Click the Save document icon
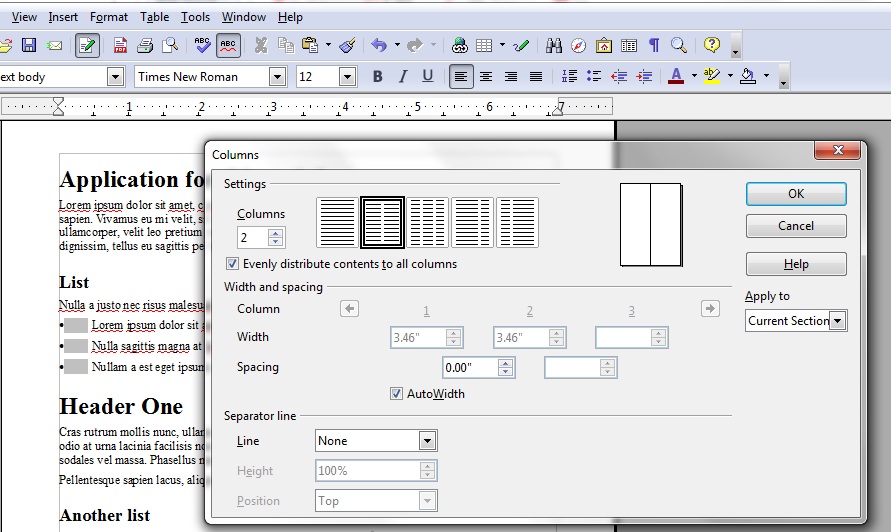Image resolution: width=891 pixels, height=532 pixels. (x=29, y=45)
